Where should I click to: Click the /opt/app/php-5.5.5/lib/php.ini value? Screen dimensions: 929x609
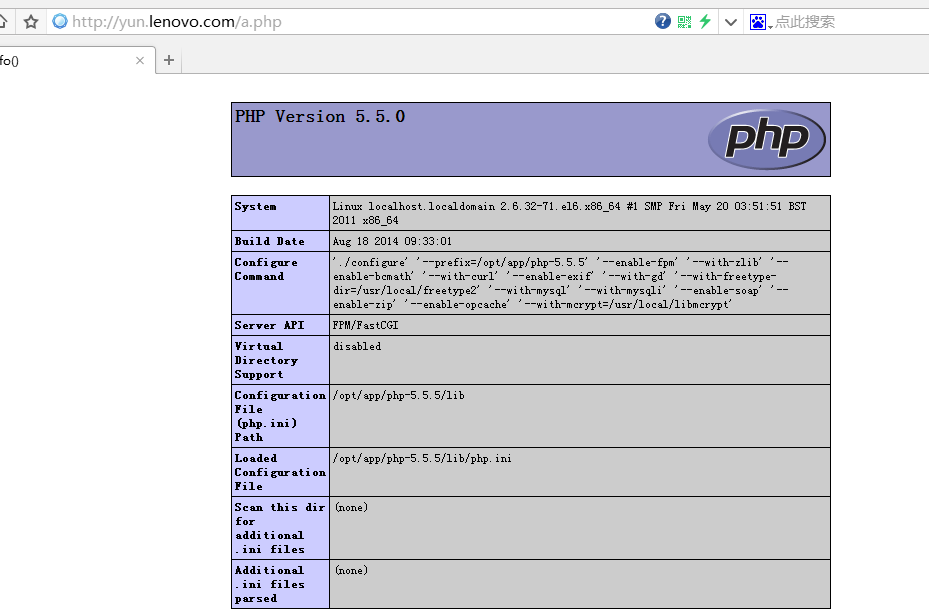pyautogui.click(x=422, y=459)
